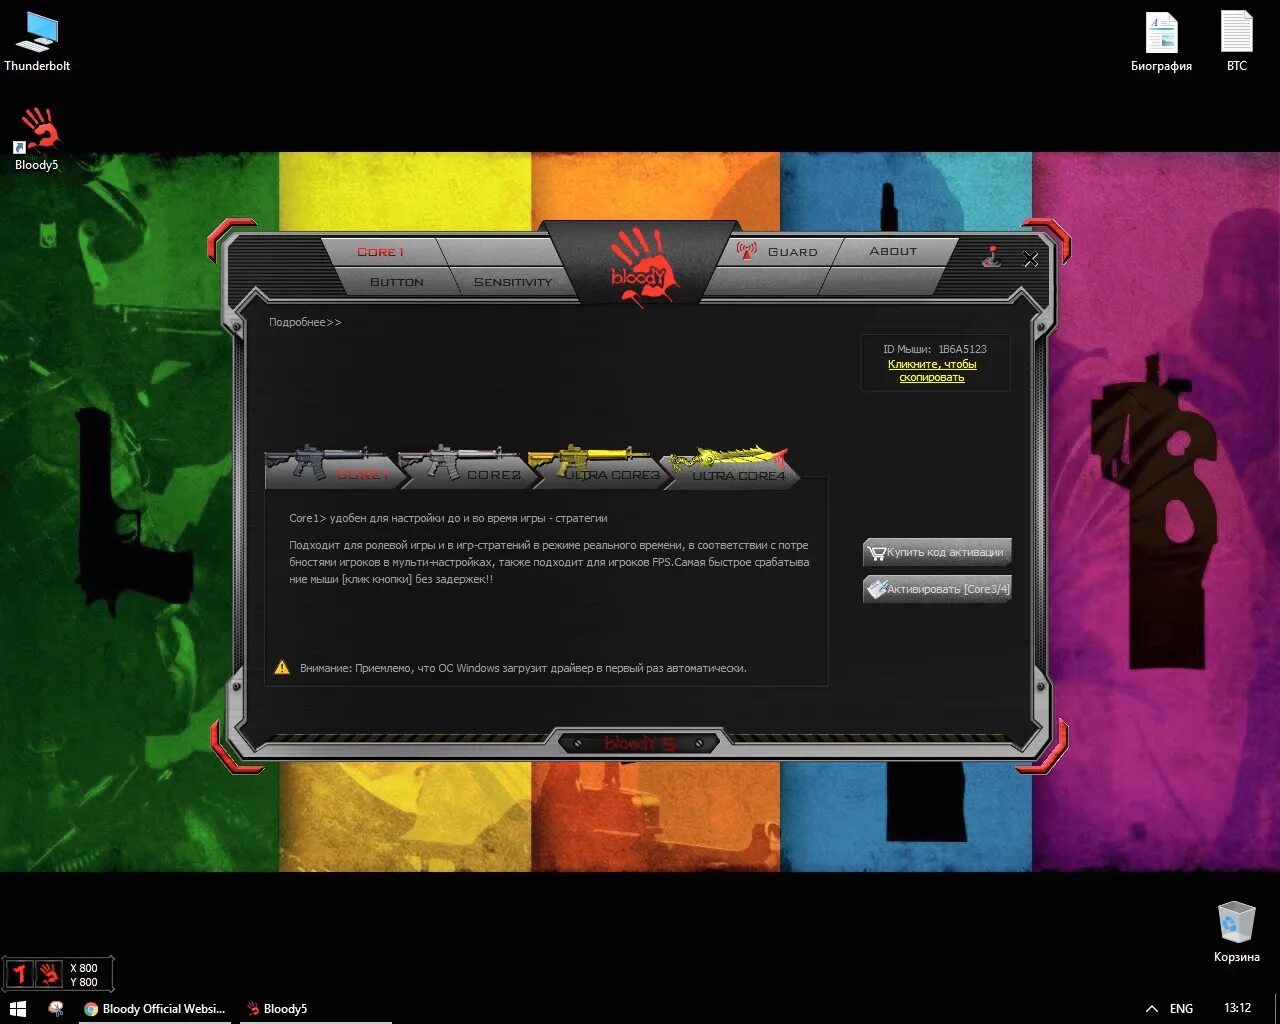Open the Thunderbolt desktop icon
The width and height of the screenshot is (1280, 1024).
click(37, 42)
